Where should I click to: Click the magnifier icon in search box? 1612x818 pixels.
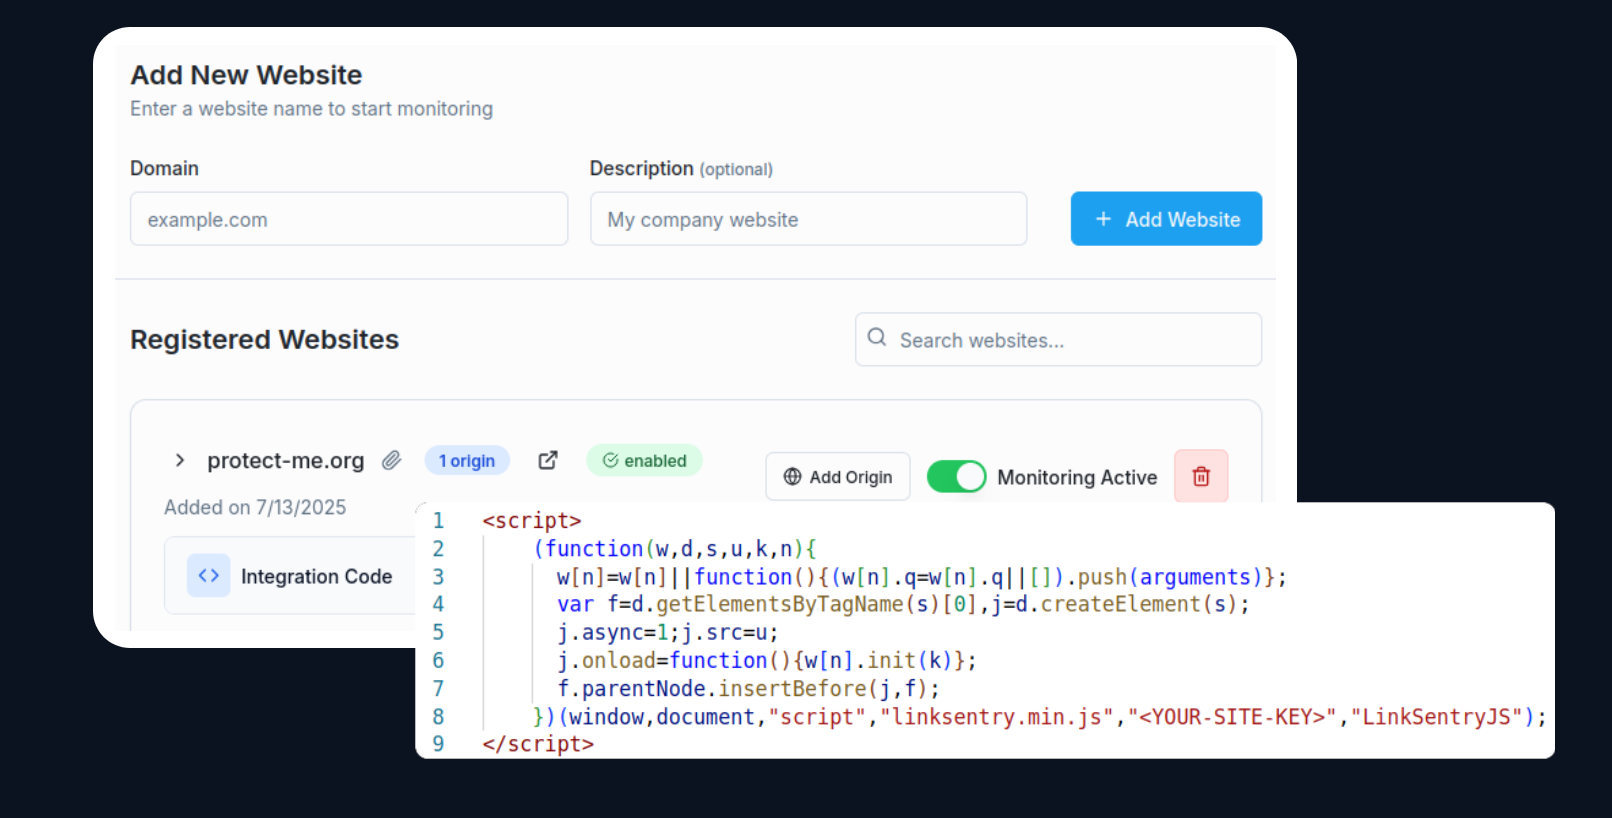tap(877, 338)
